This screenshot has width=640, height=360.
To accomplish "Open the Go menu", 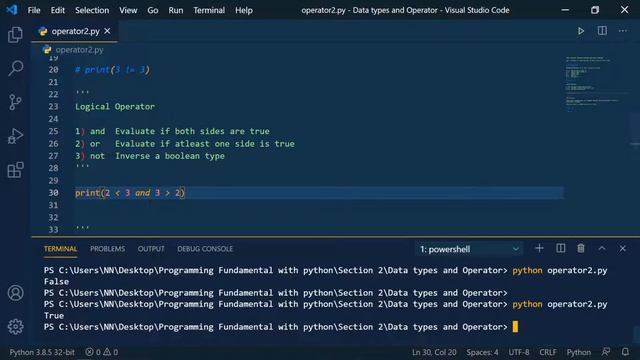I will 153,10.
